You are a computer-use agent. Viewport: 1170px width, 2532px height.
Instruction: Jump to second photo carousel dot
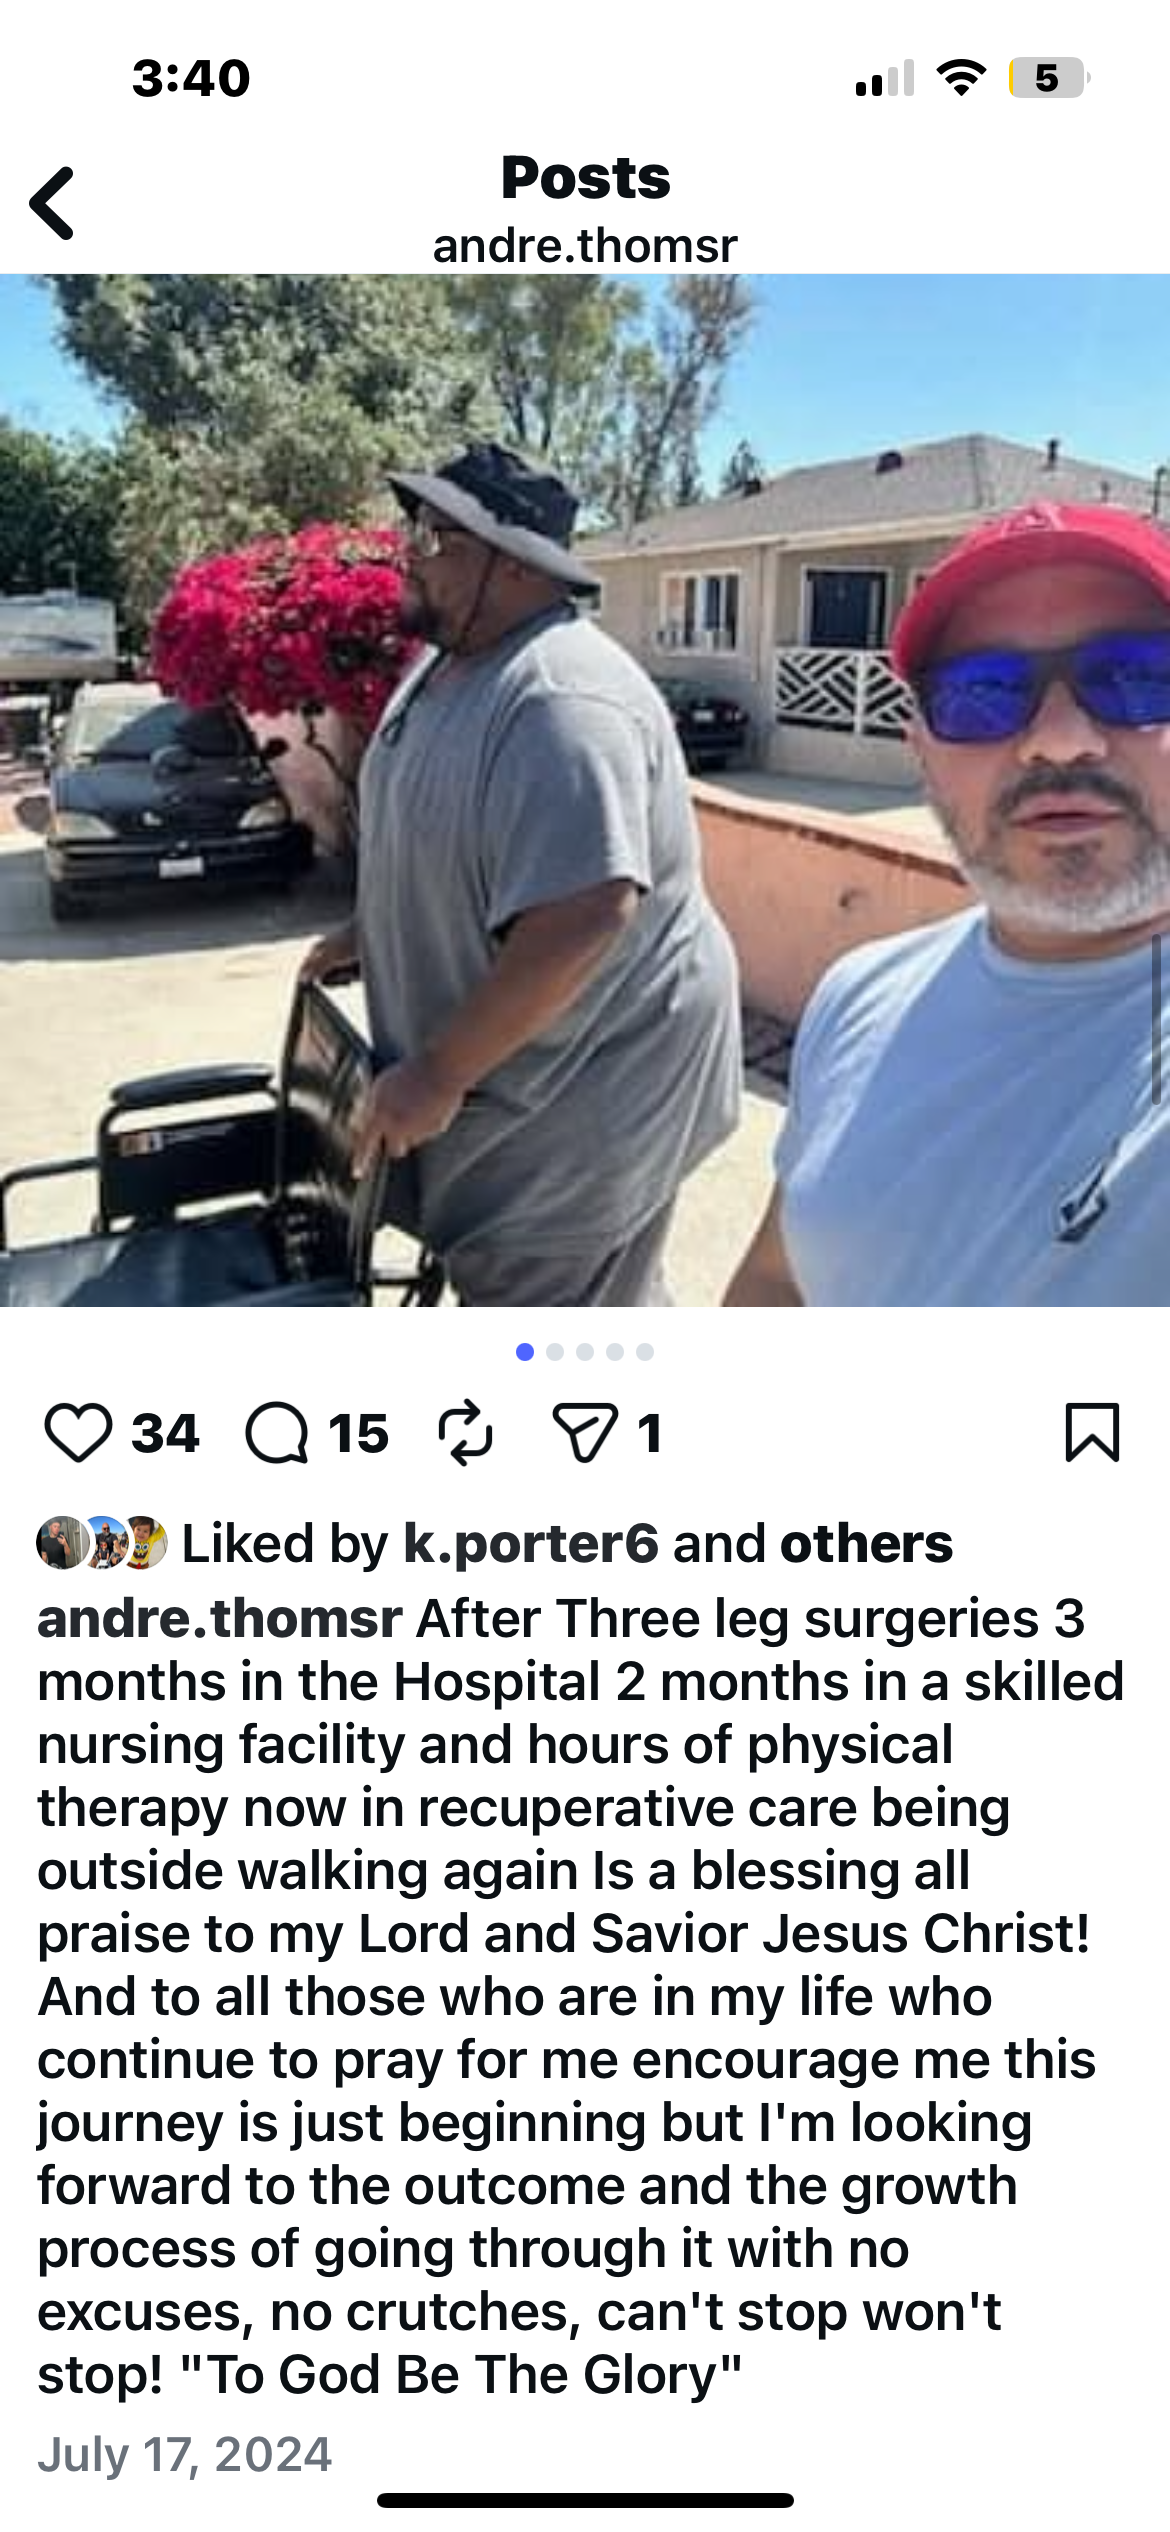tap(555, 1352)
